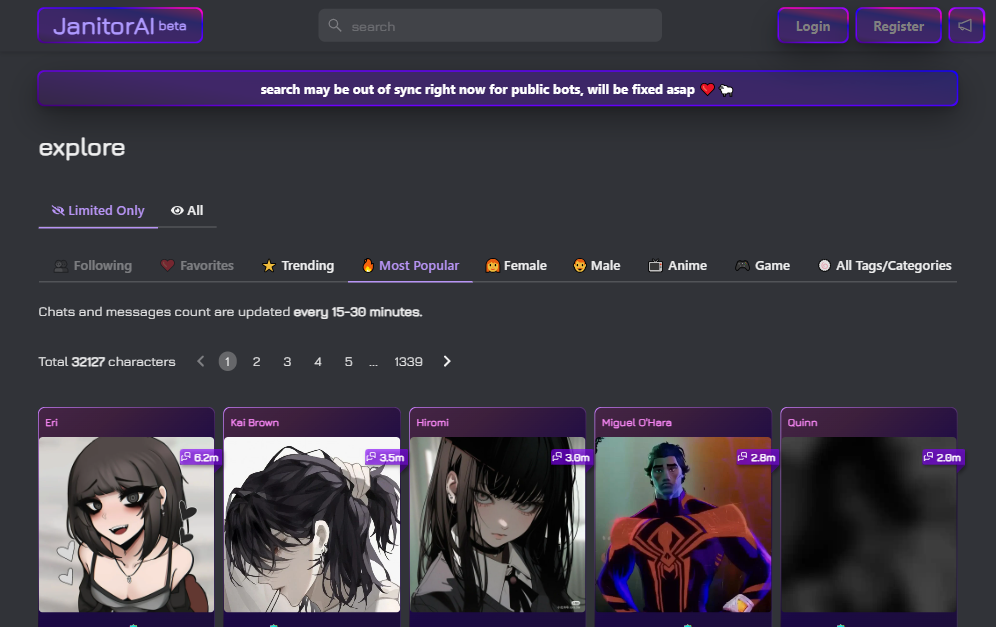Click the 2.8m chat badge on Miguel O'Hara
996x627 pixels.
(757, 457)
